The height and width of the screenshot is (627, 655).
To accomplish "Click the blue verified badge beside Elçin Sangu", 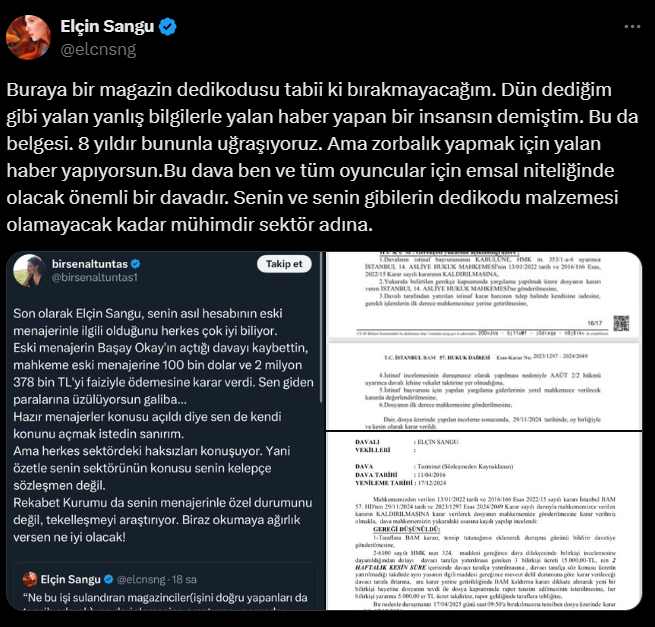I will [168, 27].
